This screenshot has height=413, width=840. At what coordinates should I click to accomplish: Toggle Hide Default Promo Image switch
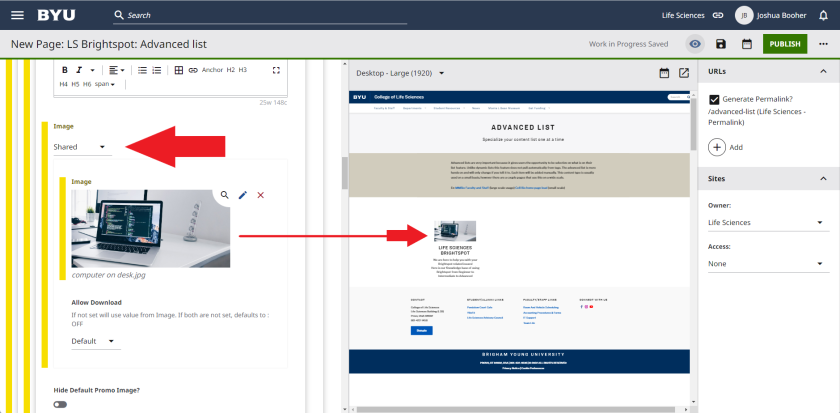61,404
